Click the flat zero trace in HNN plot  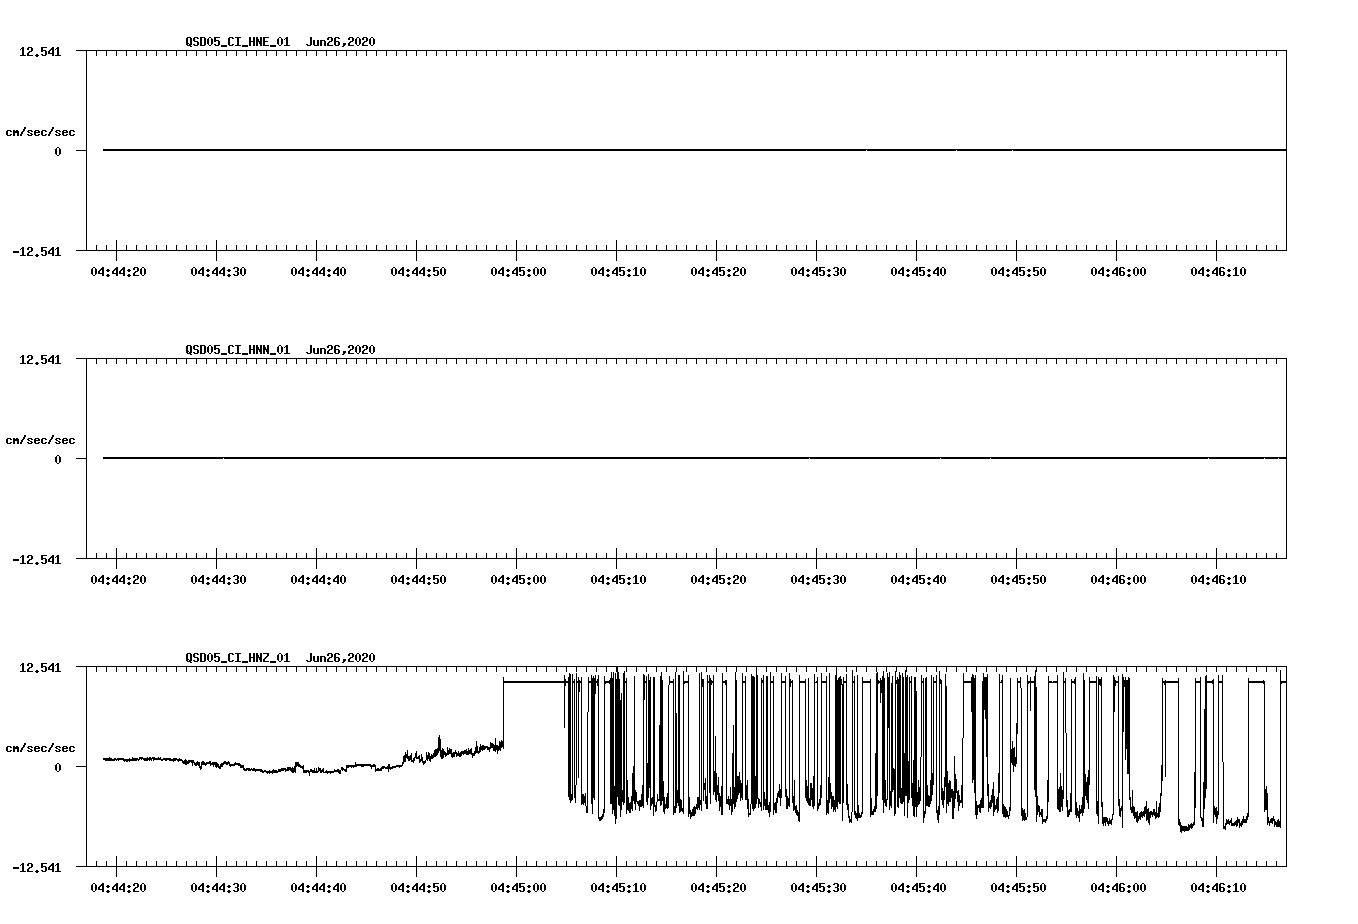pos(694,458)
